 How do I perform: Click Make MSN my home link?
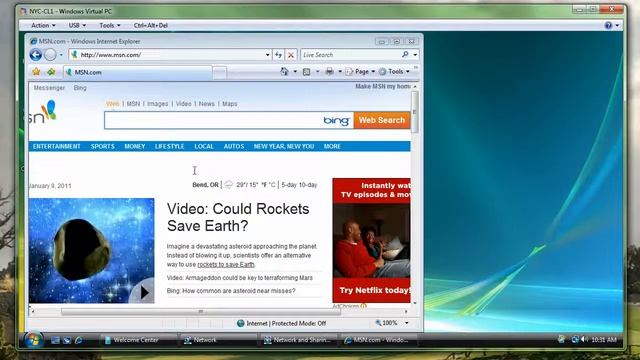[x=383, y=87]
